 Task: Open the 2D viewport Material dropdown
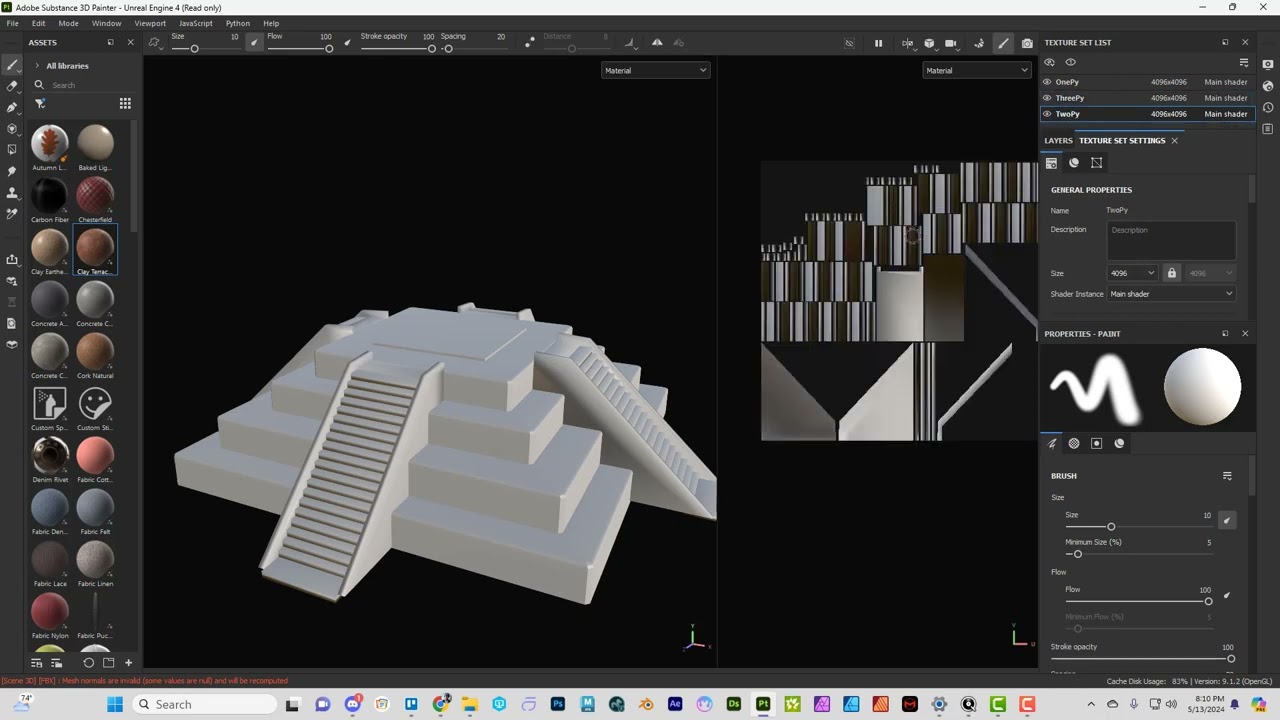(x=976, y=70)
